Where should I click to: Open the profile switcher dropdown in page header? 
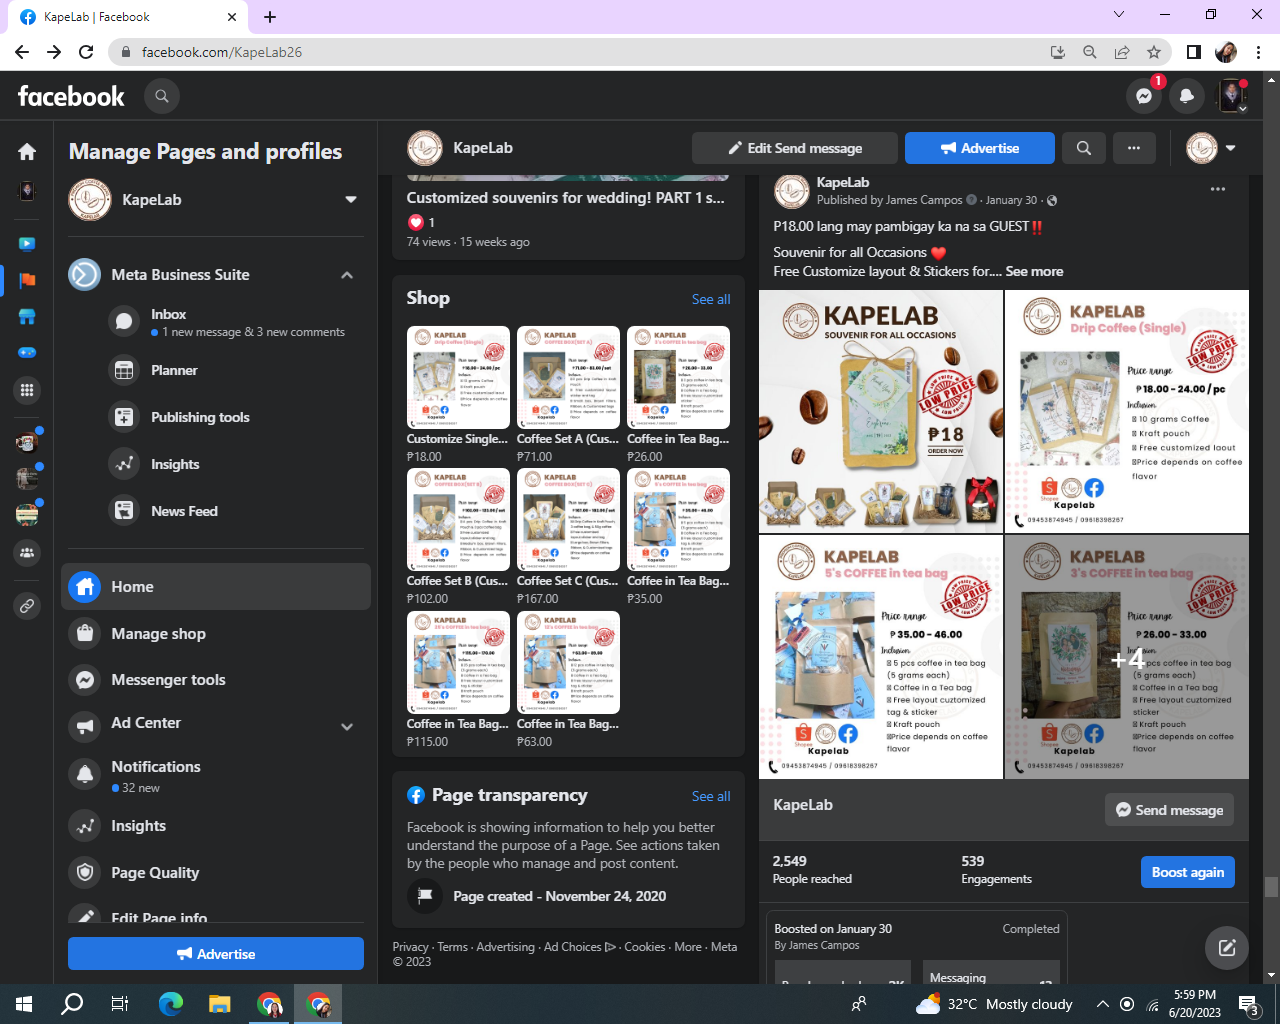tap(1211, 148)
